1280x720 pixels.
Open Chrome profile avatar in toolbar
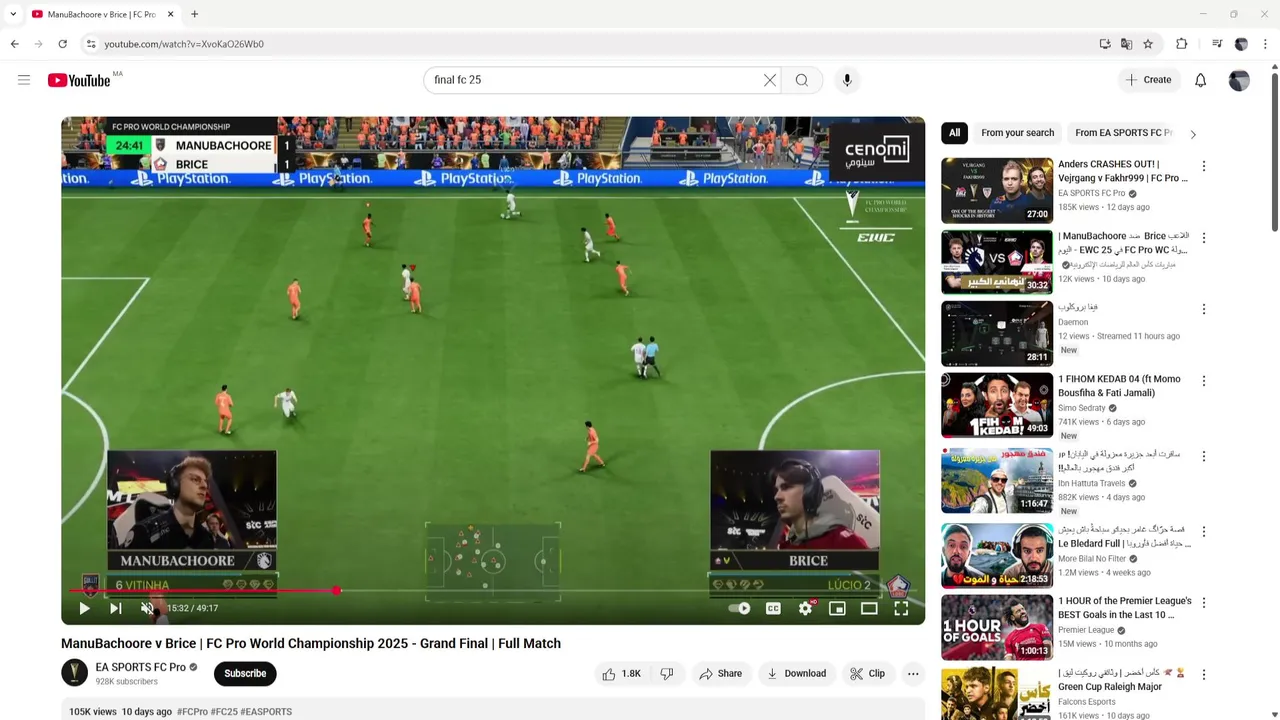pos(1241,44)
